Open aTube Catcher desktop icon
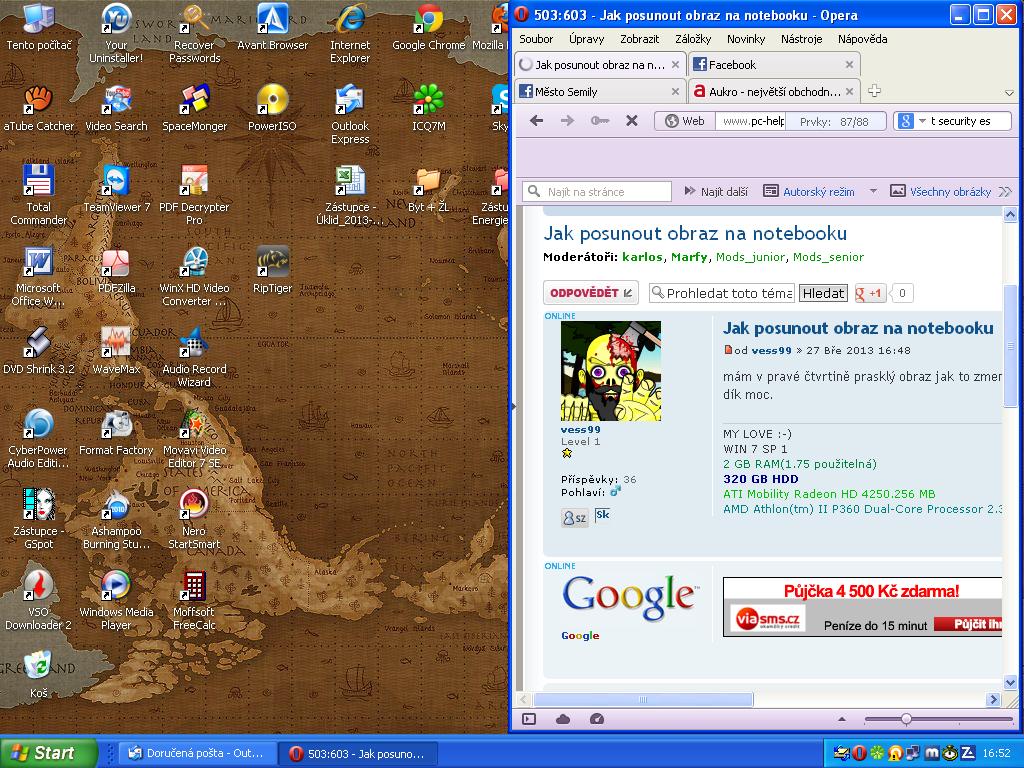 39,108
